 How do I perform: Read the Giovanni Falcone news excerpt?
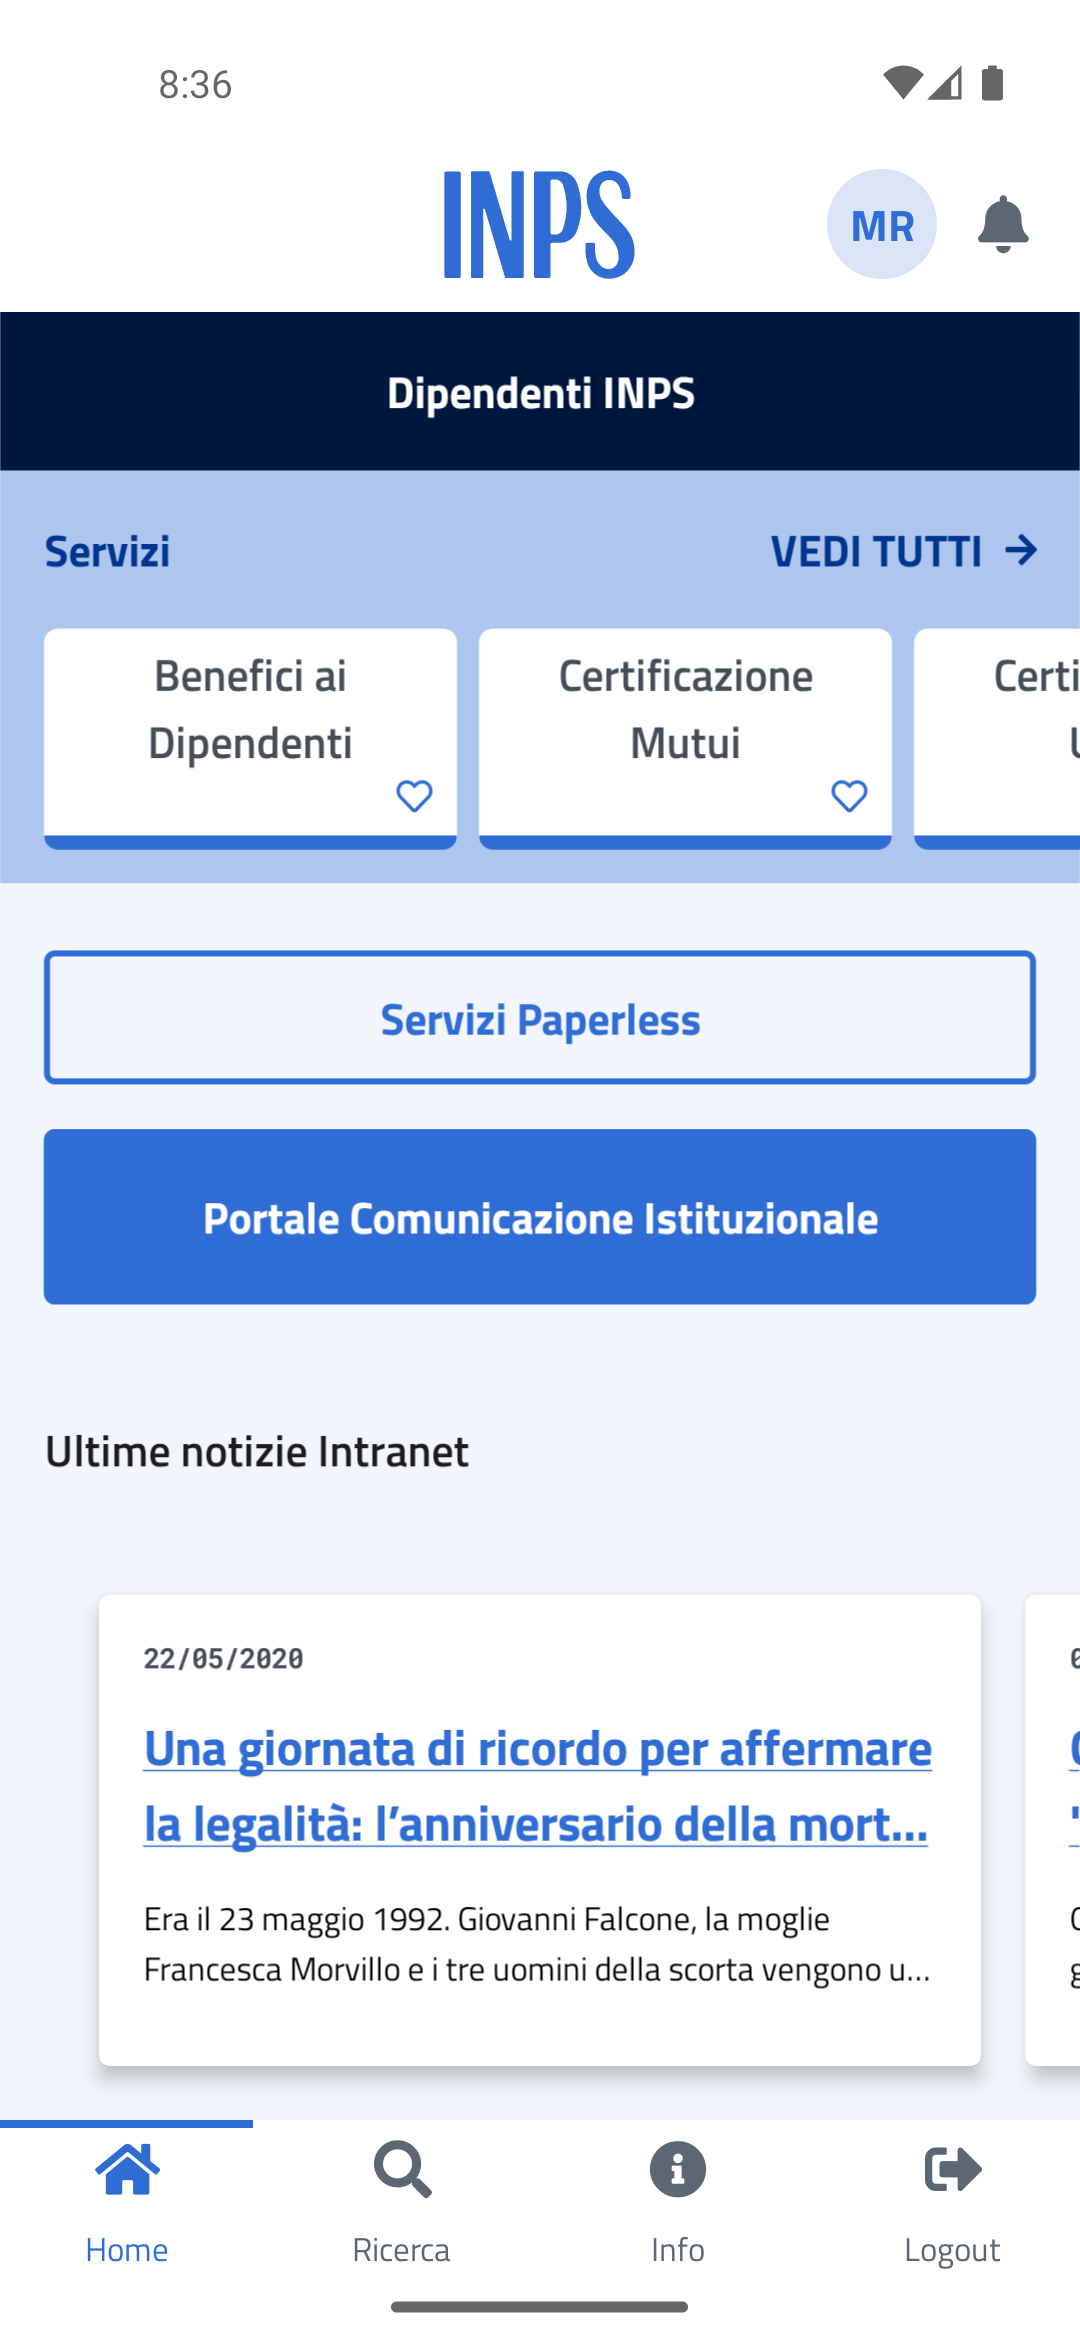(538, 1944)
